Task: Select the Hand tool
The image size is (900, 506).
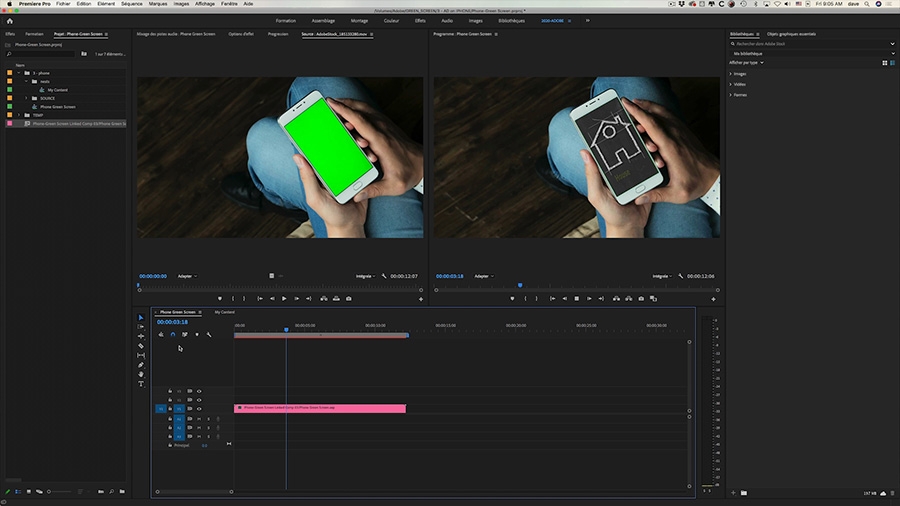Action: (141, 374)
